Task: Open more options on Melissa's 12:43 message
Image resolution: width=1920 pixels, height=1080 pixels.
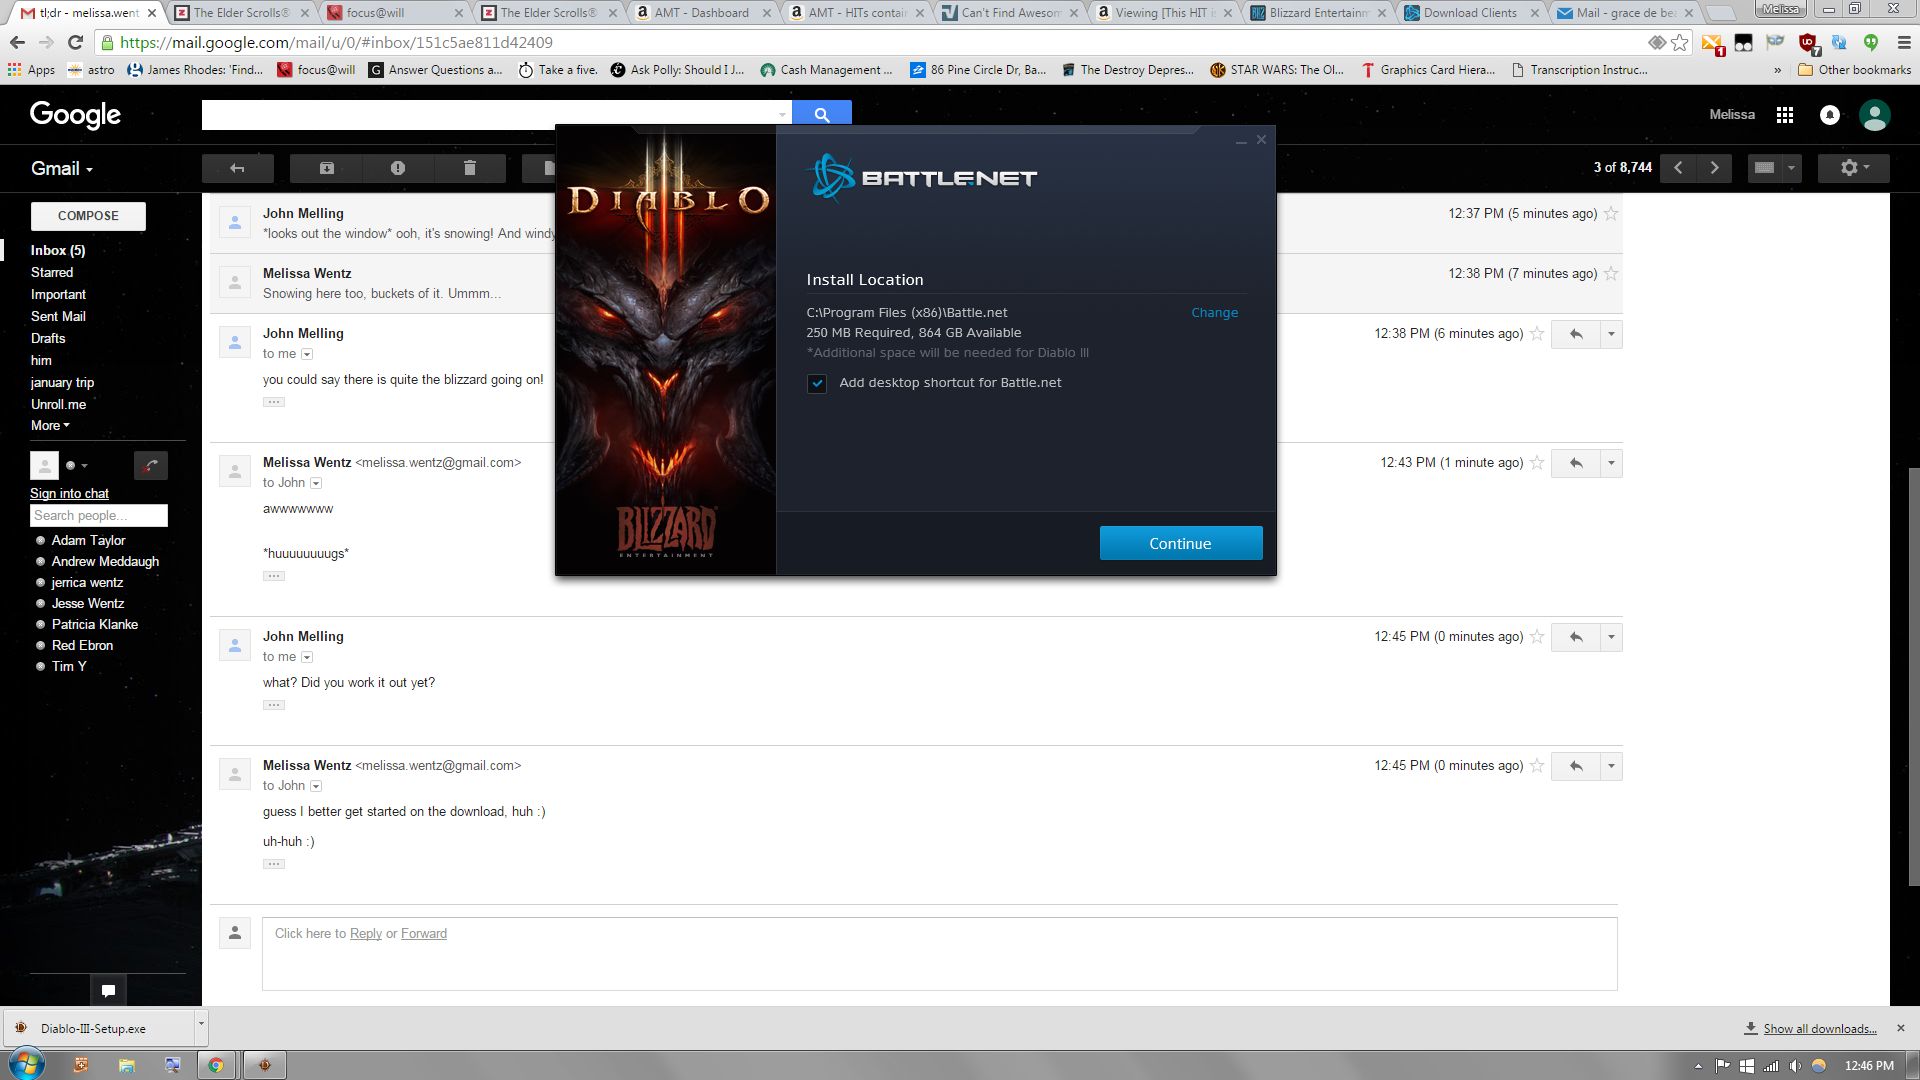Action: [x=1611, y=463]
